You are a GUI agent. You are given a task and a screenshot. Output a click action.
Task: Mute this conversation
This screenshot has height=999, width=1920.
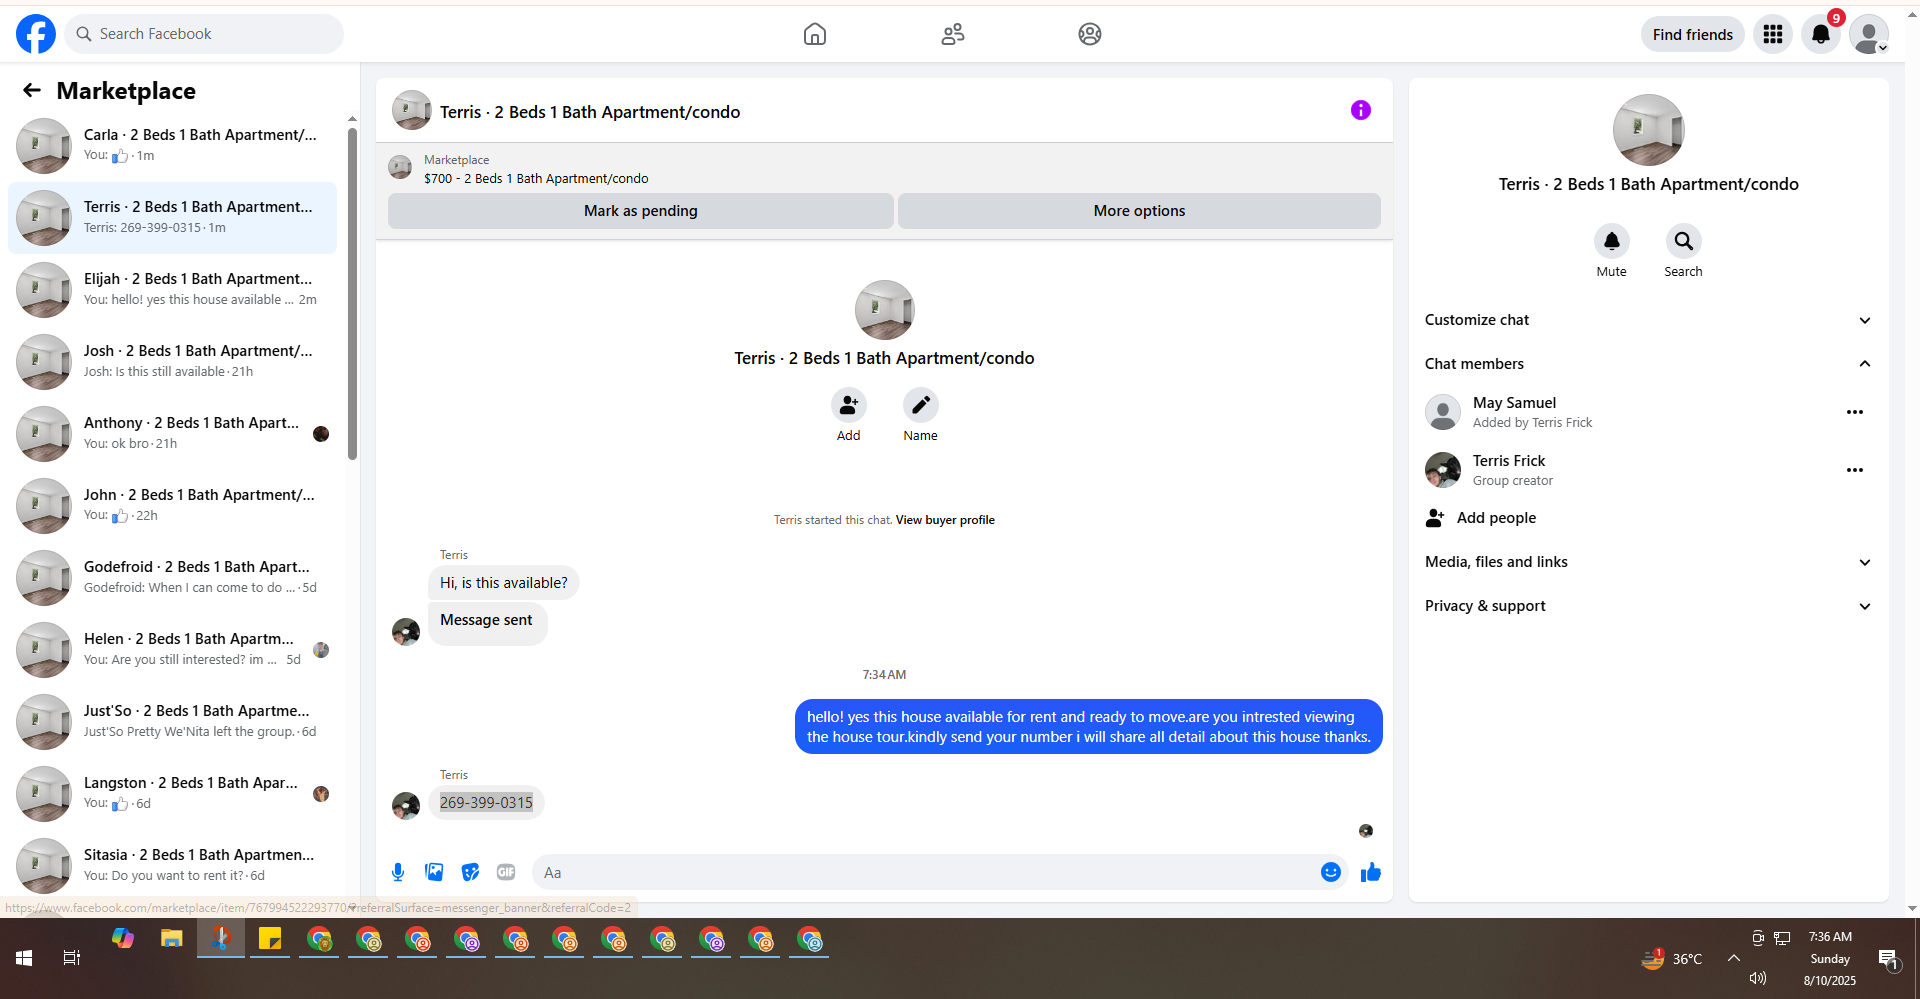click(1612, 241)
